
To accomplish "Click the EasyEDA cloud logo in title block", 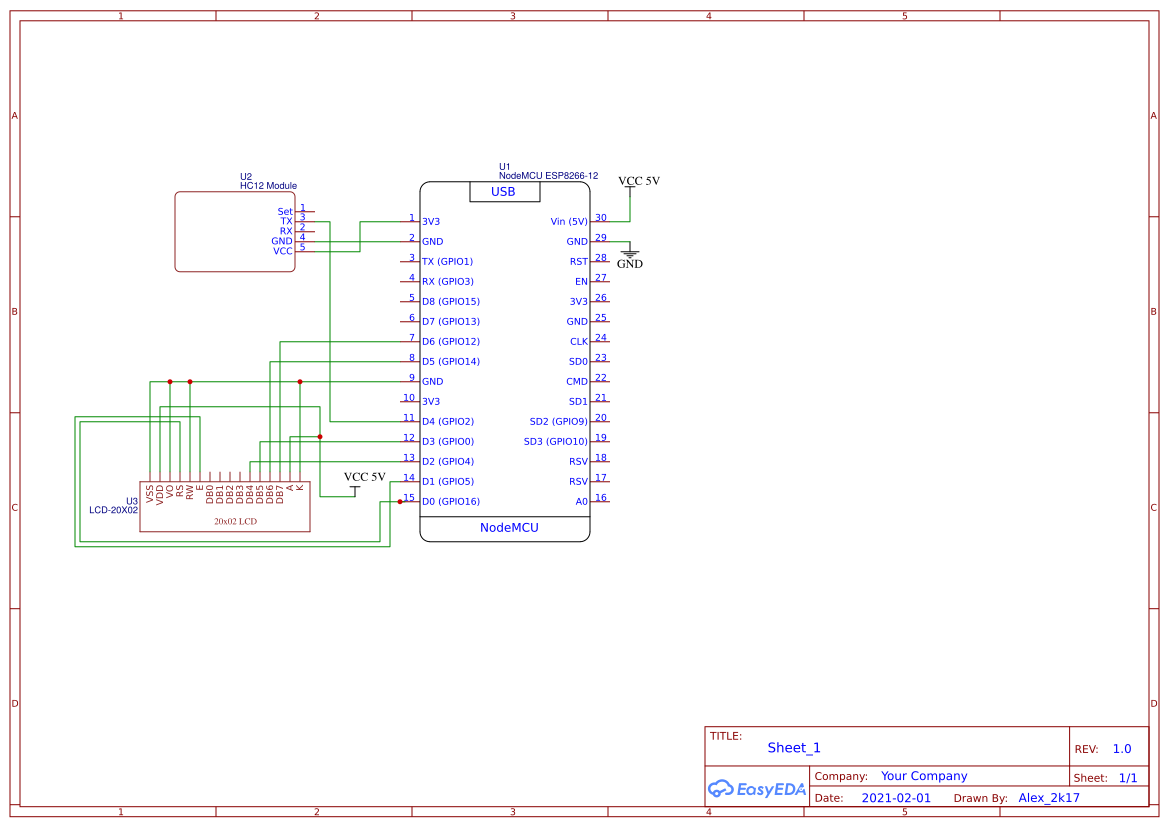I will [x=720, y=789].
